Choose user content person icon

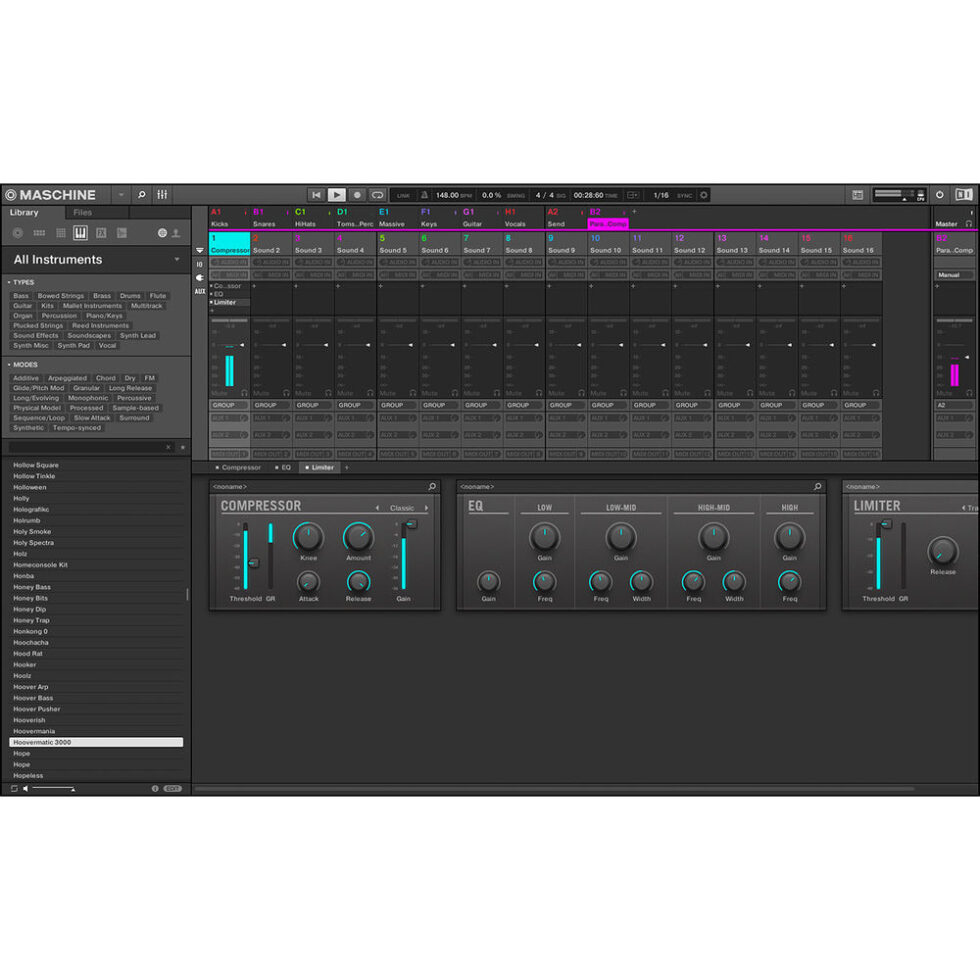tap(176, 233)
